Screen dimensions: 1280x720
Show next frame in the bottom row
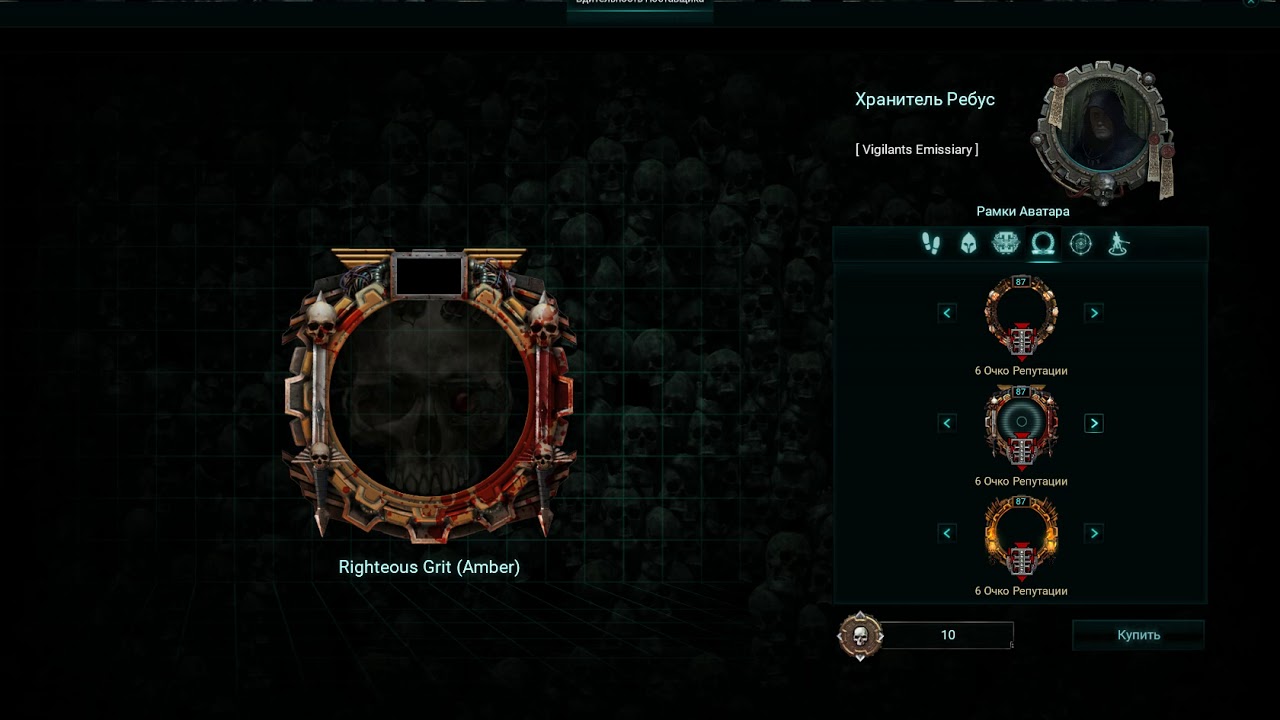pos(1094,533)
